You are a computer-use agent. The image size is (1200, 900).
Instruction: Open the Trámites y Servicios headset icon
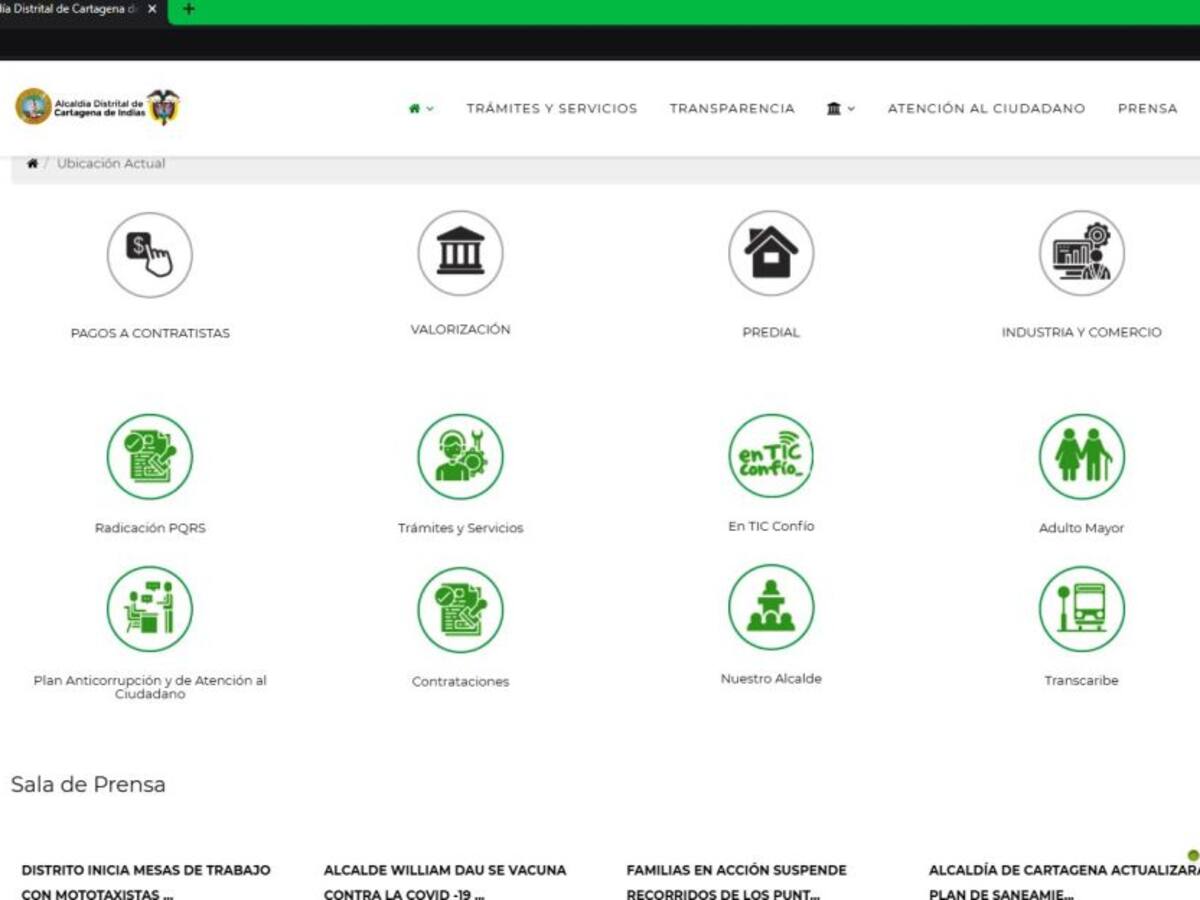[x=460, y=456]
